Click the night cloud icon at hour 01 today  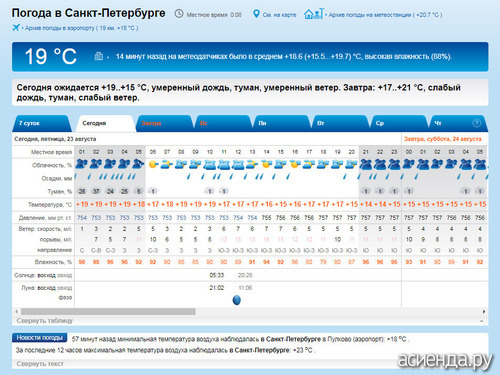[x=82, y=164]
